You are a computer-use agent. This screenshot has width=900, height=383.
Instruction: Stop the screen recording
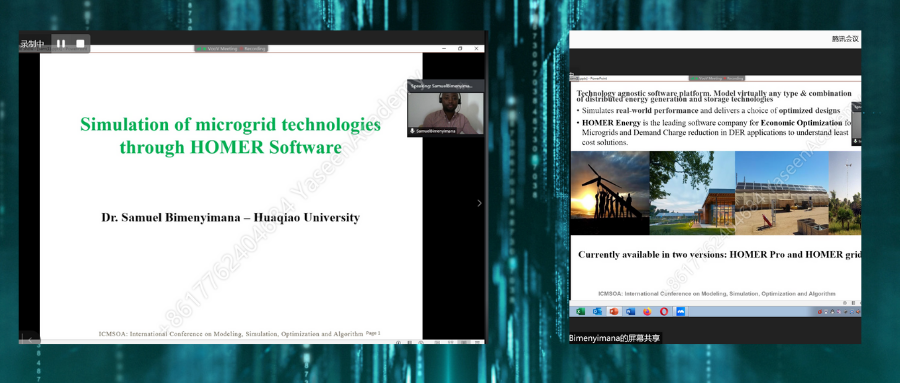pyautogui.click(x=80, y=44)
